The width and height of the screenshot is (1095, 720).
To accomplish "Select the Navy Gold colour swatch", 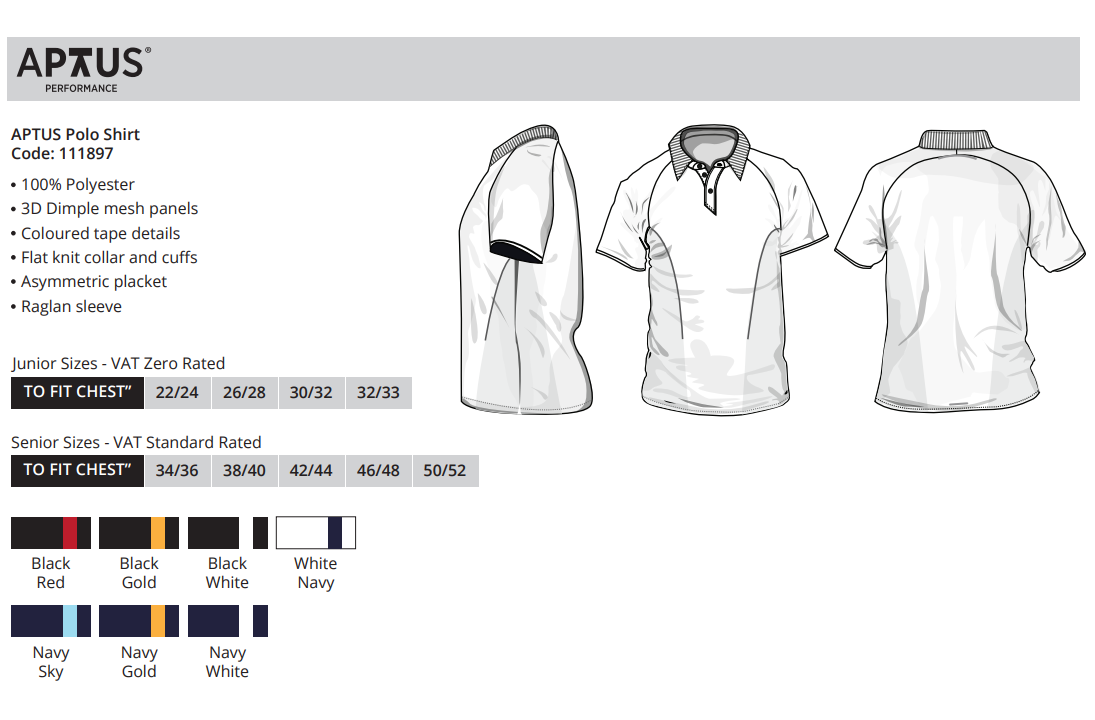I will coord(139,622).
